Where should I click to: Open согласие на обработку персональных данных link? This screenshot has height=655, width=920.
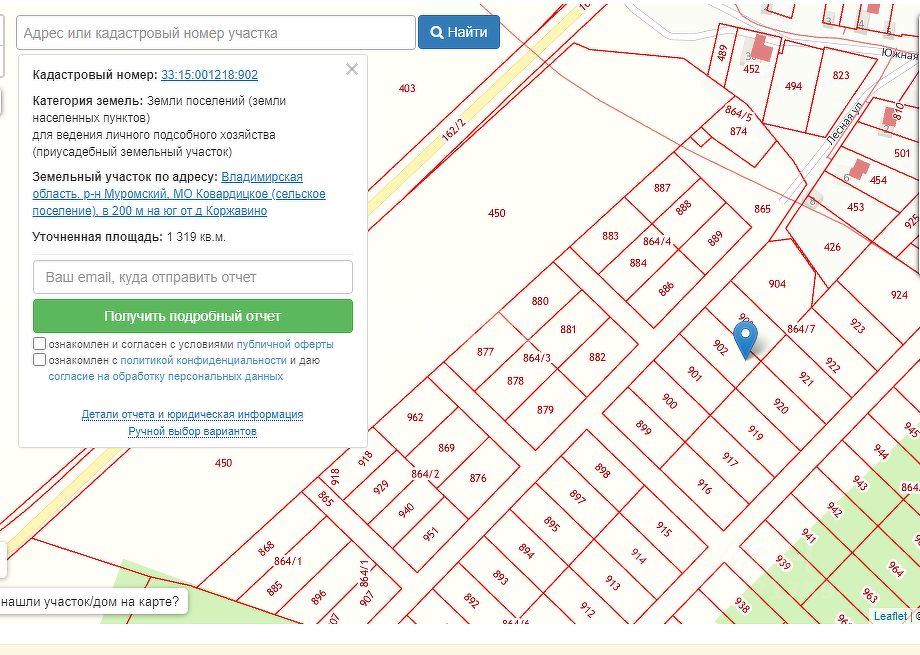coord(165,376)
